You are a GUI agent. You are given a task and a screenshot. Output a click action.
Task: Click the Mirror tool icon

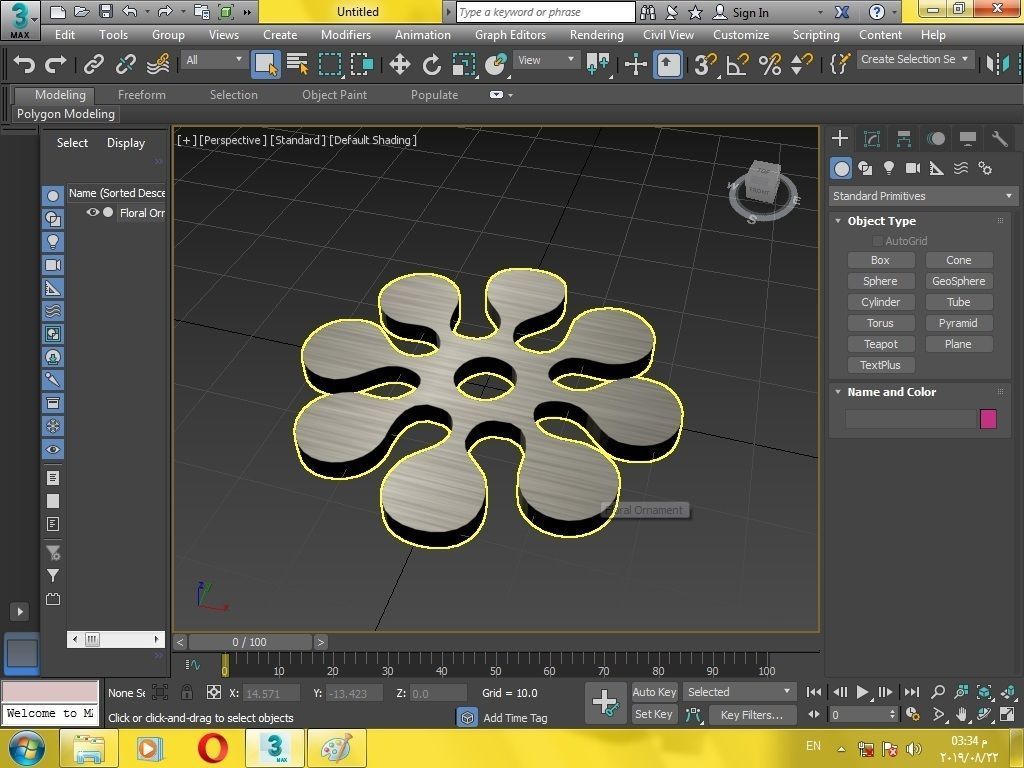pyautogui.click(x=998, y=64)
